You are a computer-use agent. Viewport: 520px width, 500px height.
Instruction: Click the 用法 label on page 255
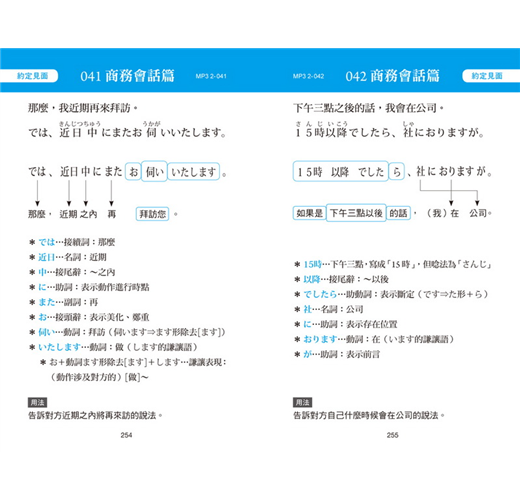click(x=302, y=402)
